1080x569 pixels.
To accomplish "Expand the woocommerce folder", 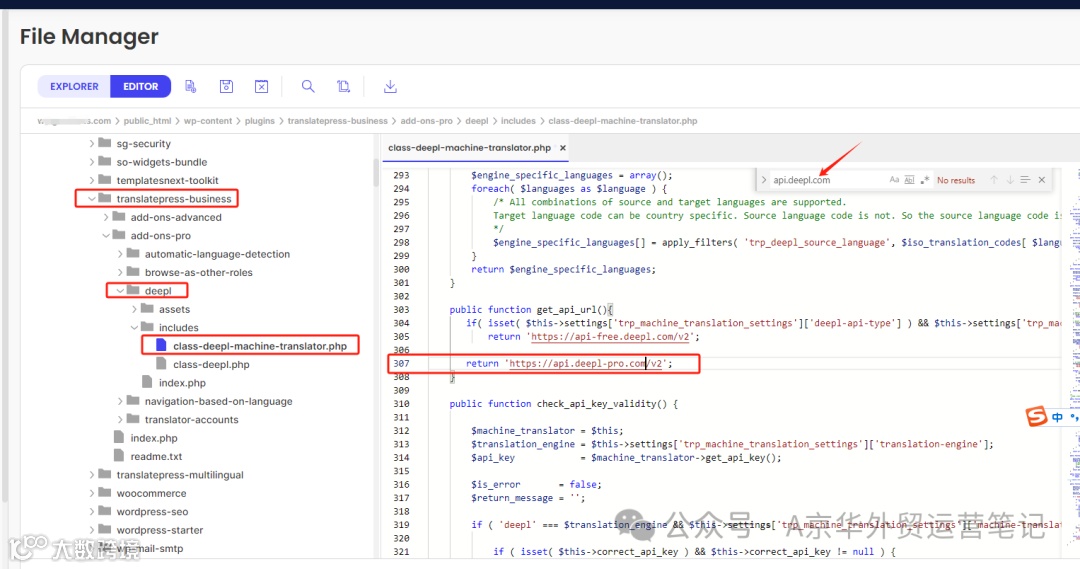I will coord(92,493).
